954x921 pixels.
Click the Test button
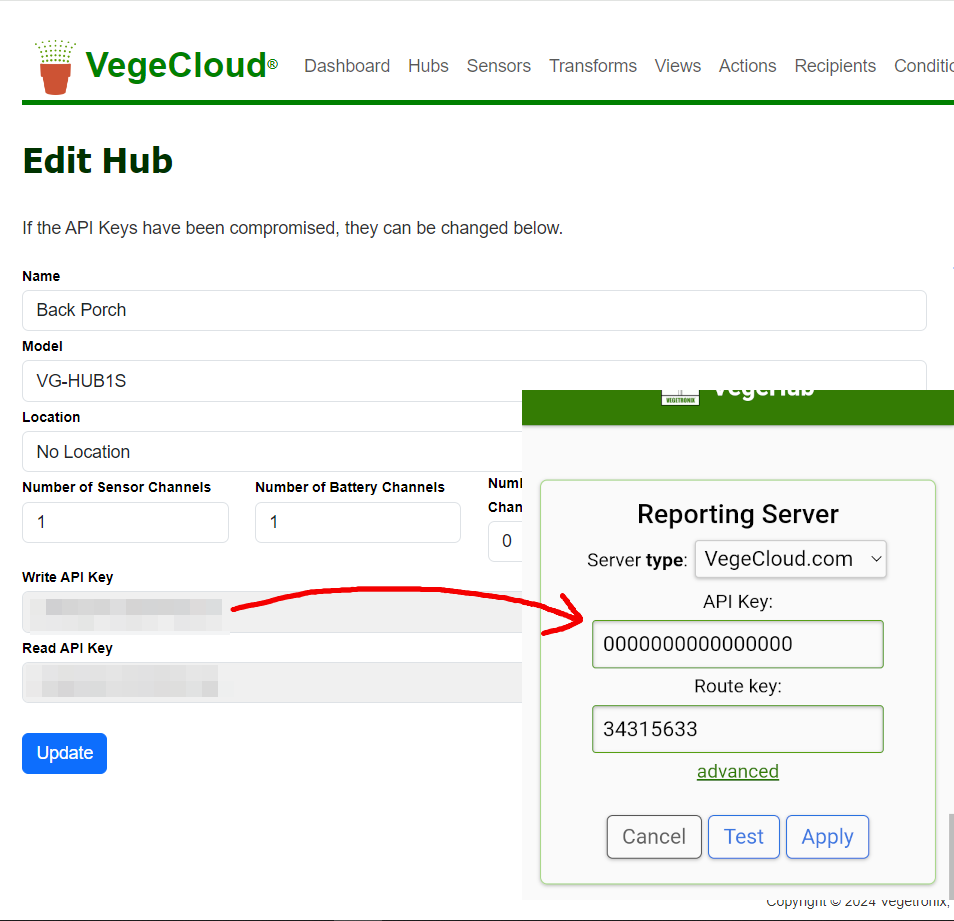point(743,836)
